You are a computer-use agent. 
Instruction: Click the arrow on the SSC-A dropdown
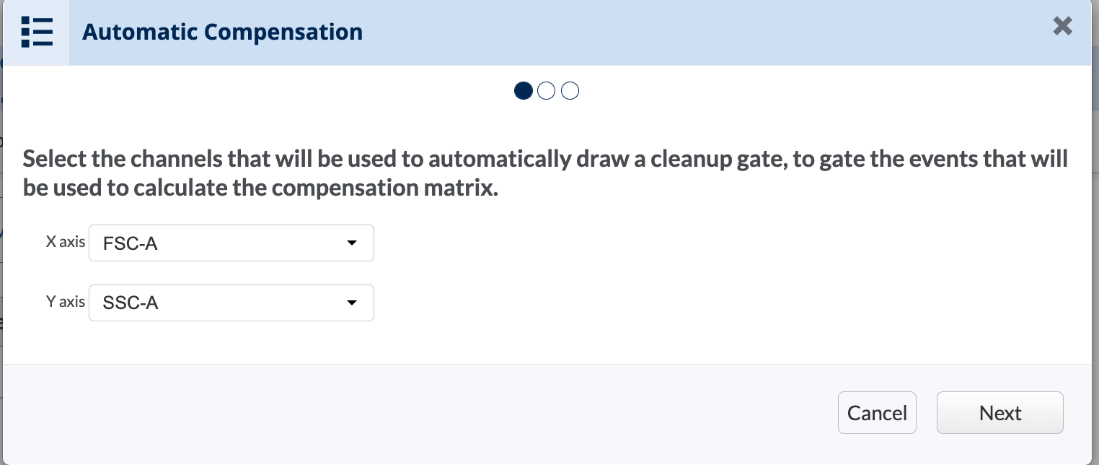(351, 303)
